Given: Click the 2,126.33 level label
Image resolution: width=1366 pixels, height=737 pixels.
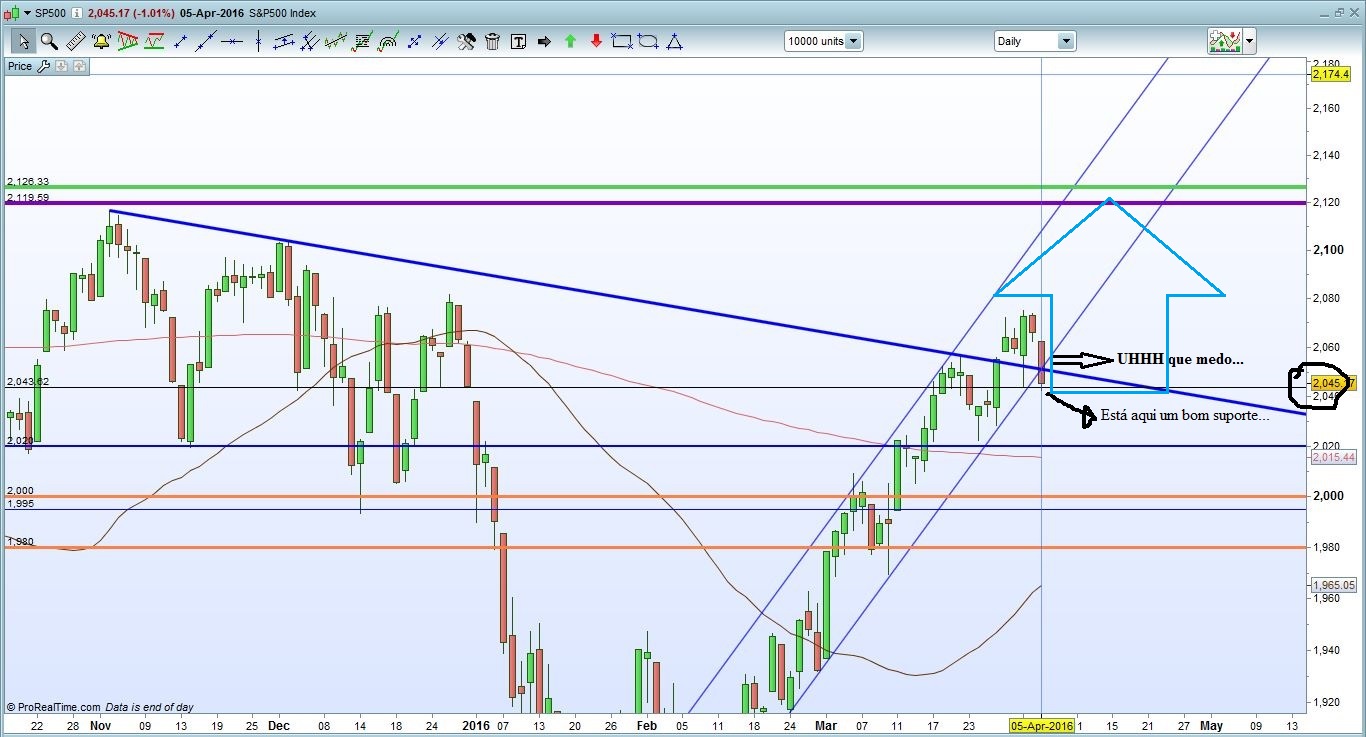Looking at the screenshot, I should coord(27,182).
